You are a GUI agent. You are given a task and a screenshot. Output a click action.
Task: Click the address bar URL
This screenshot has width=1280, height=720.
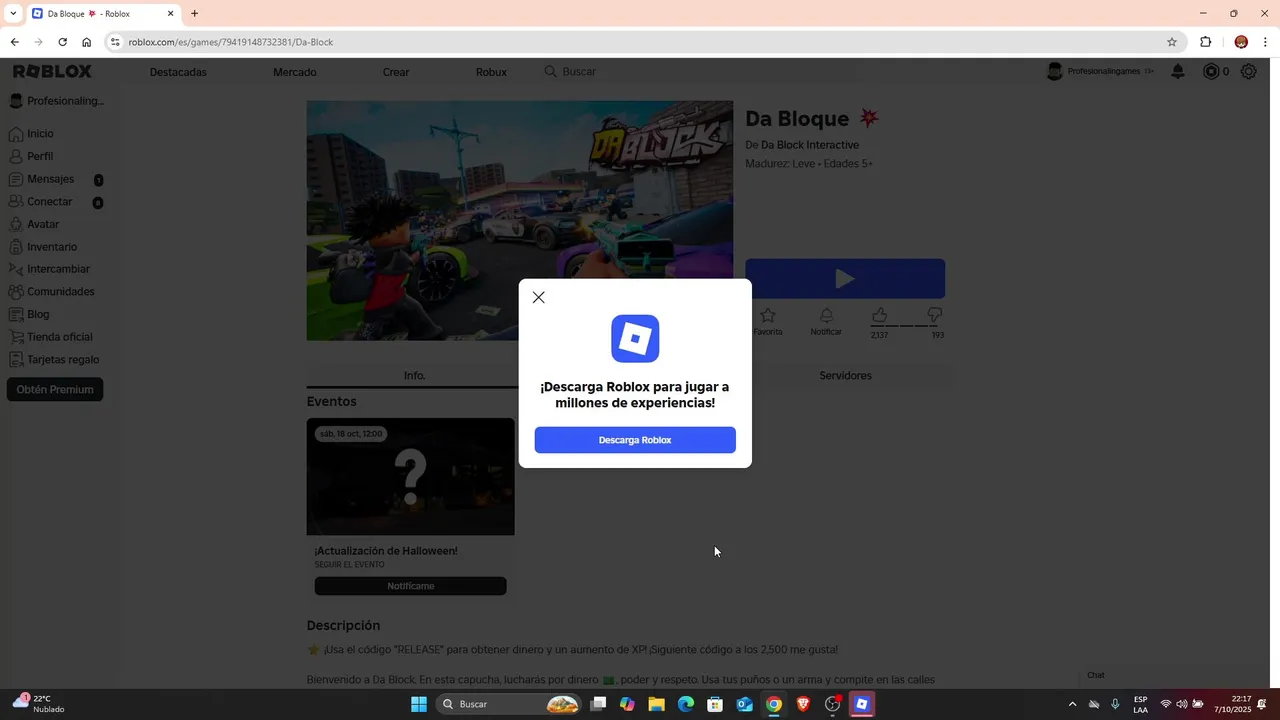coord(231,42)
